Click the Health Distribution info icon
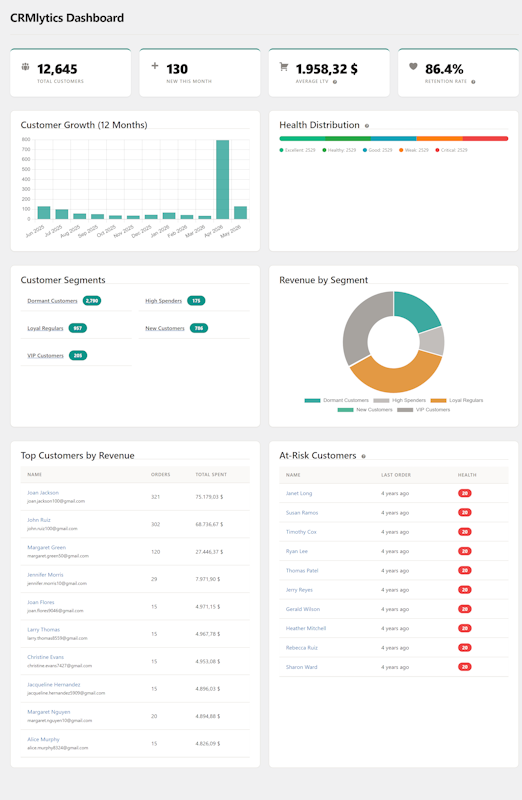 (x=367, y=126)
